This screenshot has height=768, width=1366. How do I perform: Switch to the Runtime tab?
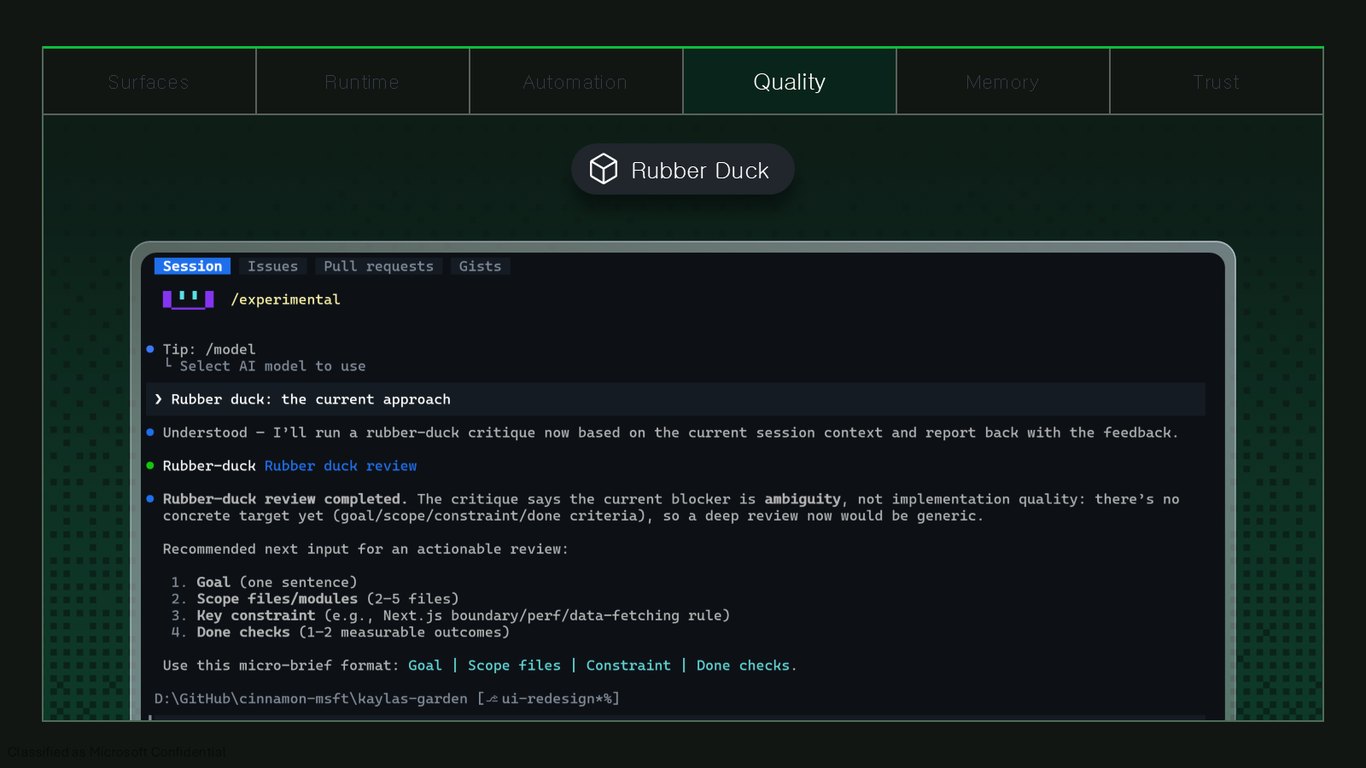coord(362,82)
